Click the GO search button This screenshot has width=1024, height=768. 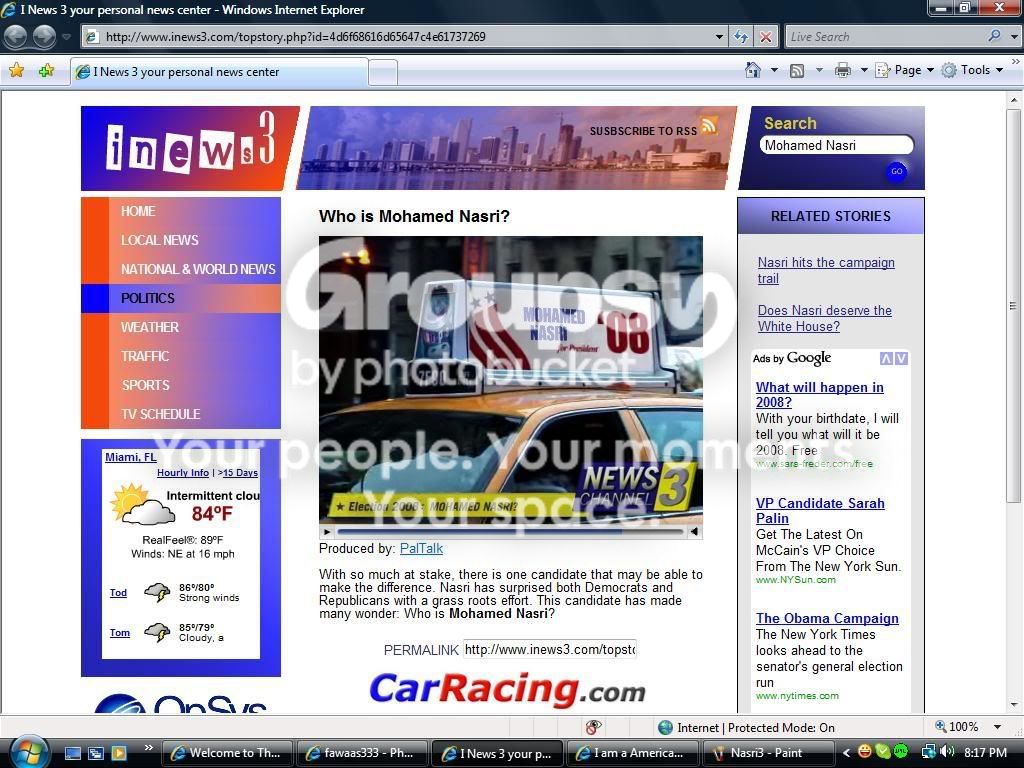point(897,171)
